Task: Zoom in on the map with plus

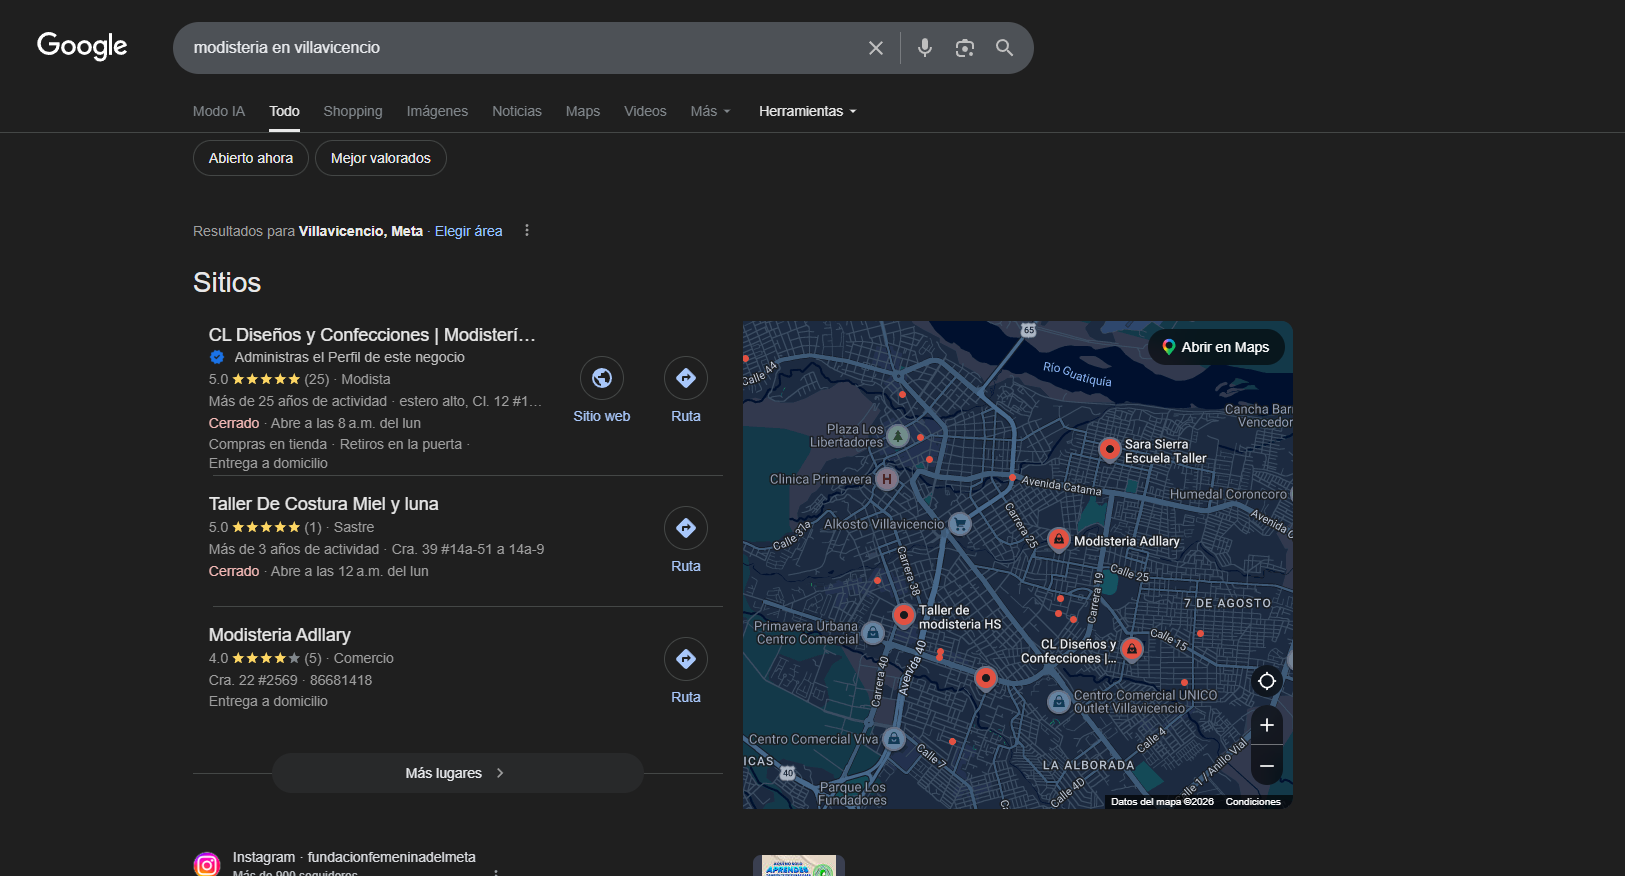Action: (x=1267, y=725)
